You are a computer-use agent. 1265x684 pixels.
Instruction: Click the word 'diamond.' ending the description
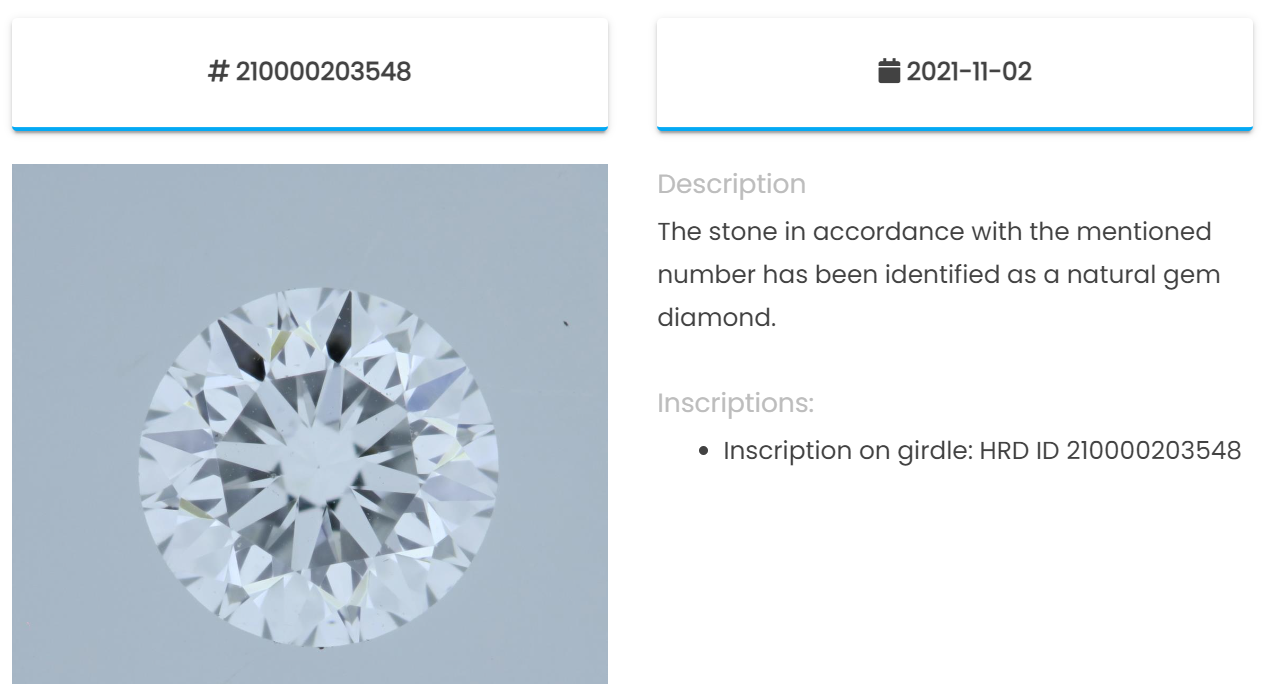click(716, 318)
